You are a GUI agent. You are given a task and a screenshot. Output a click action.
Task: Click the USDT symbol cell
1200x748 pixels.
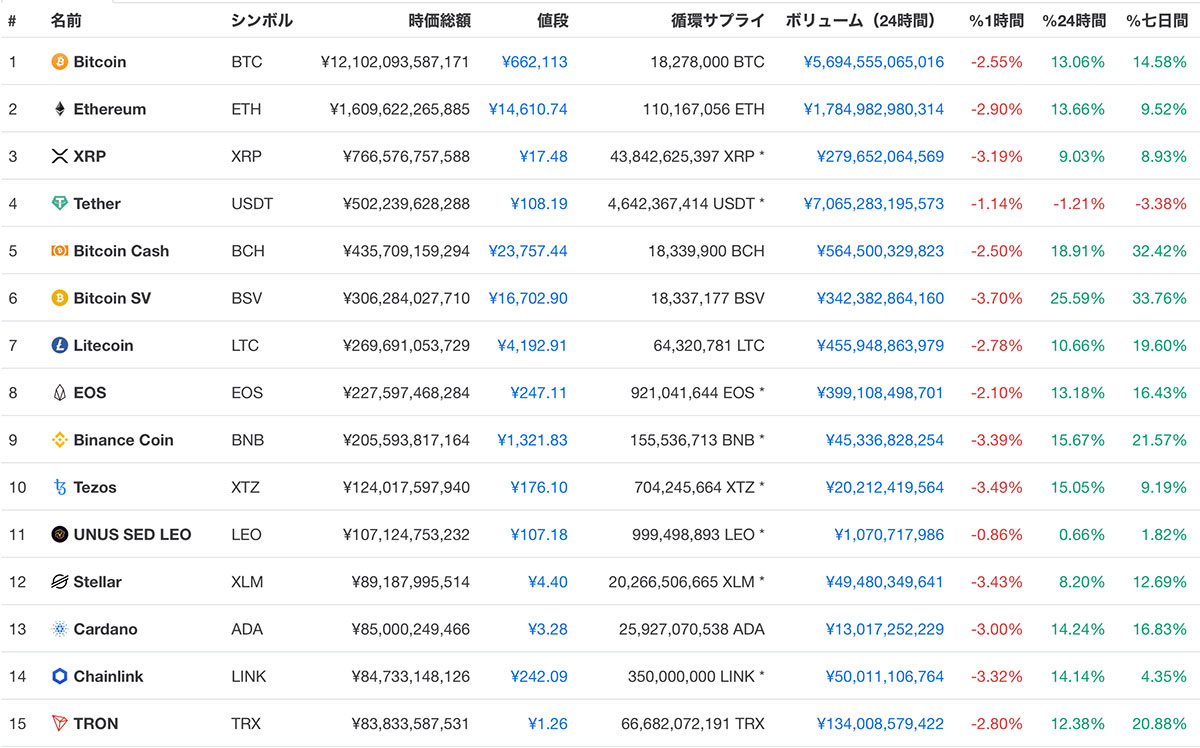[x=252, y=203]
